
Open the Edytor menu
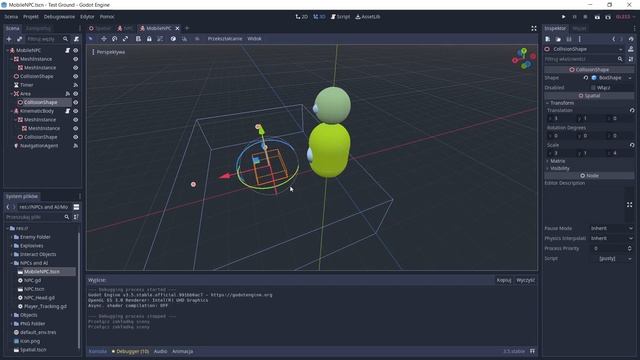click(x=87, y=17)
